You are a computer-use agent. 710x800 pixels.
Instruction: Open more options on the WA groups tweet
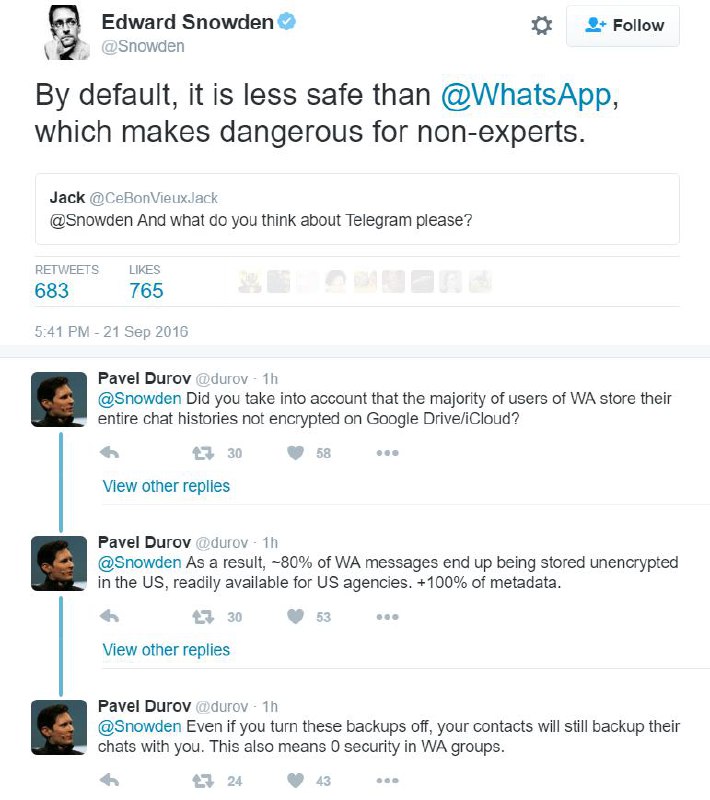point(387,780)
